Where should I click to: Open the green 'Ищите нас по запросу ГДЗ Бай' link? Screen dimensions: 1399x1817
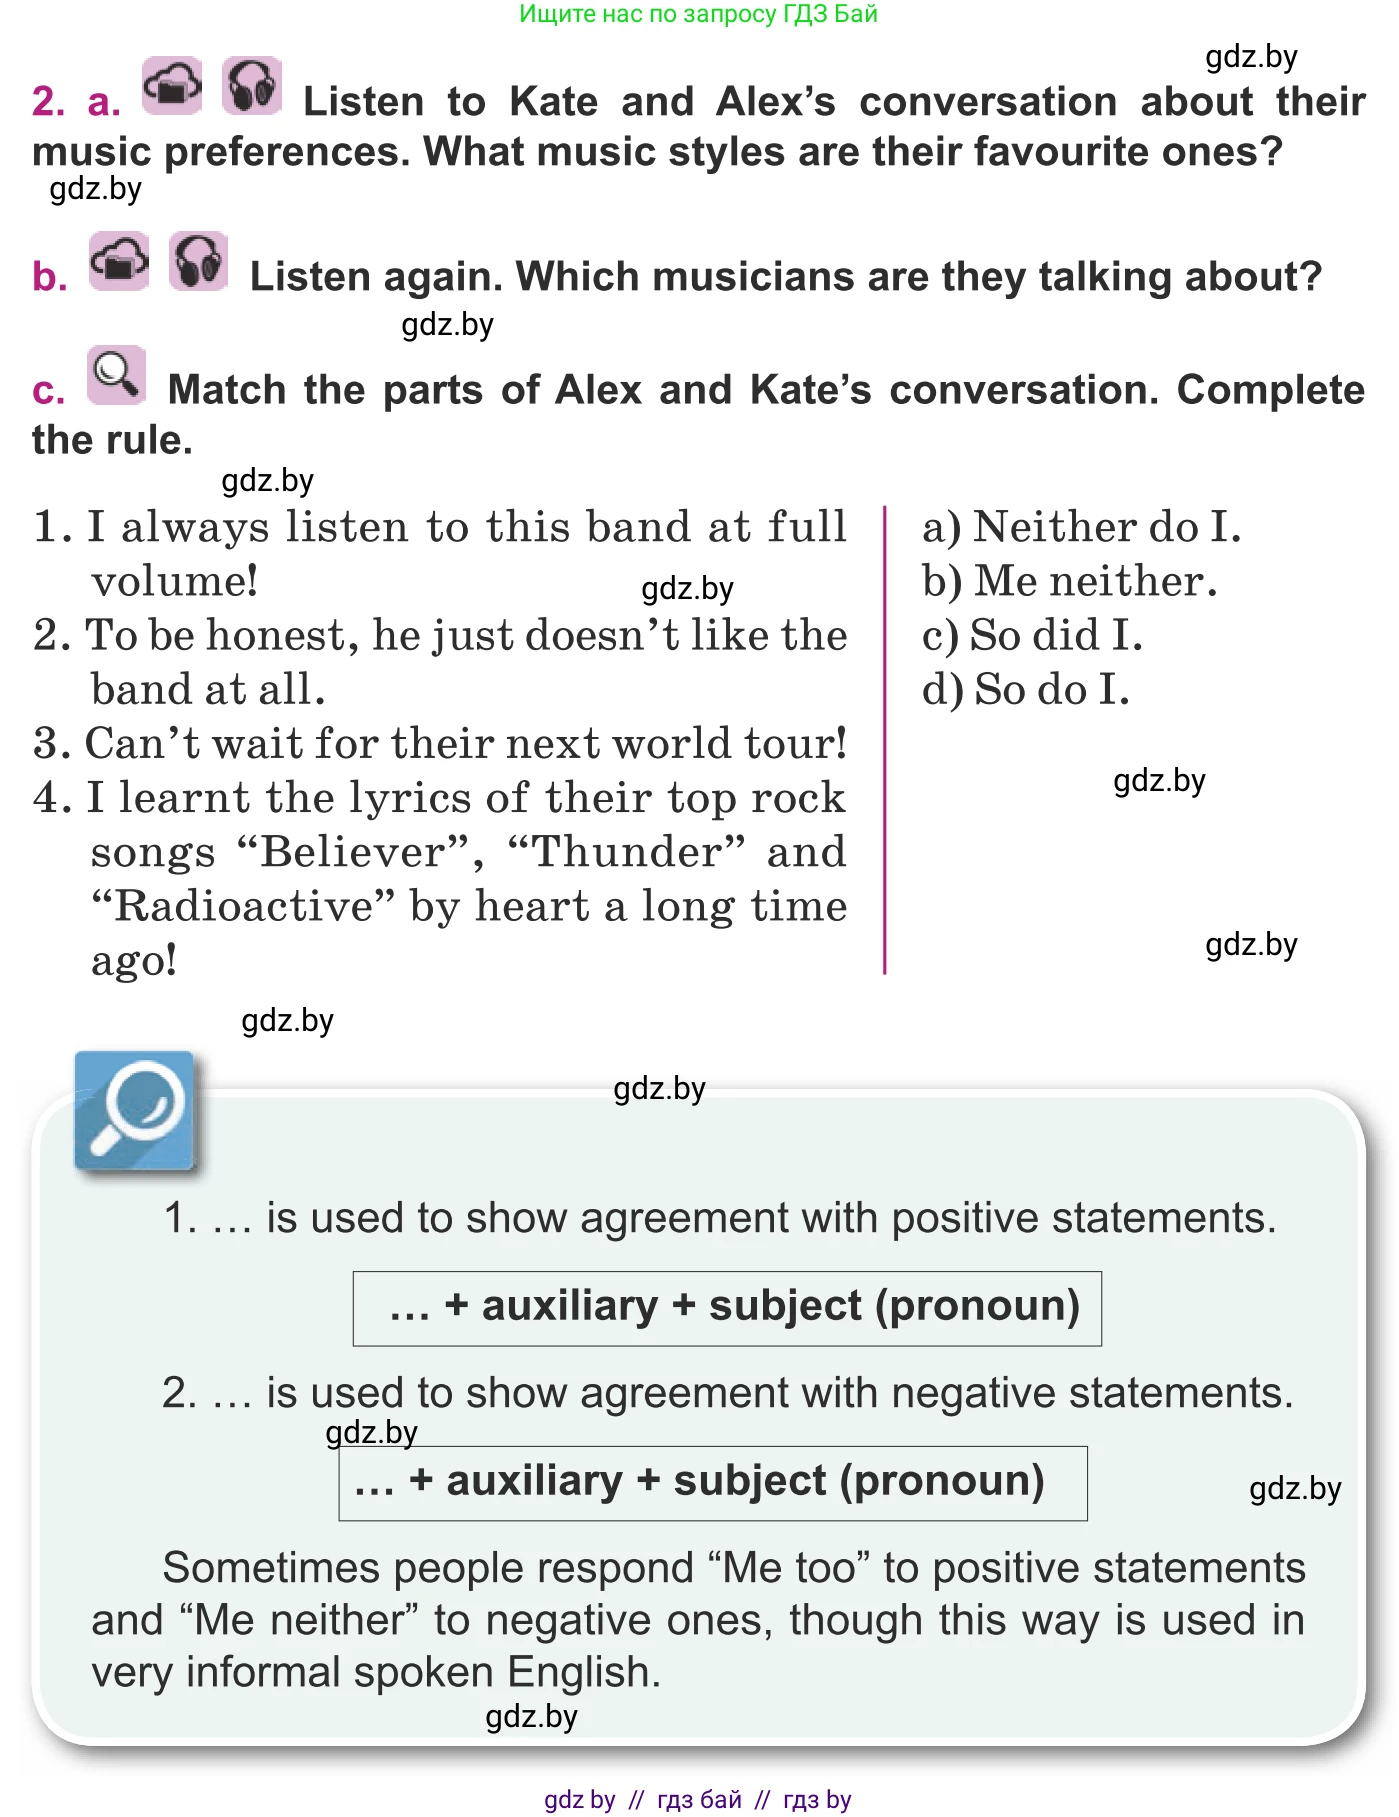[x=698, y=14]
